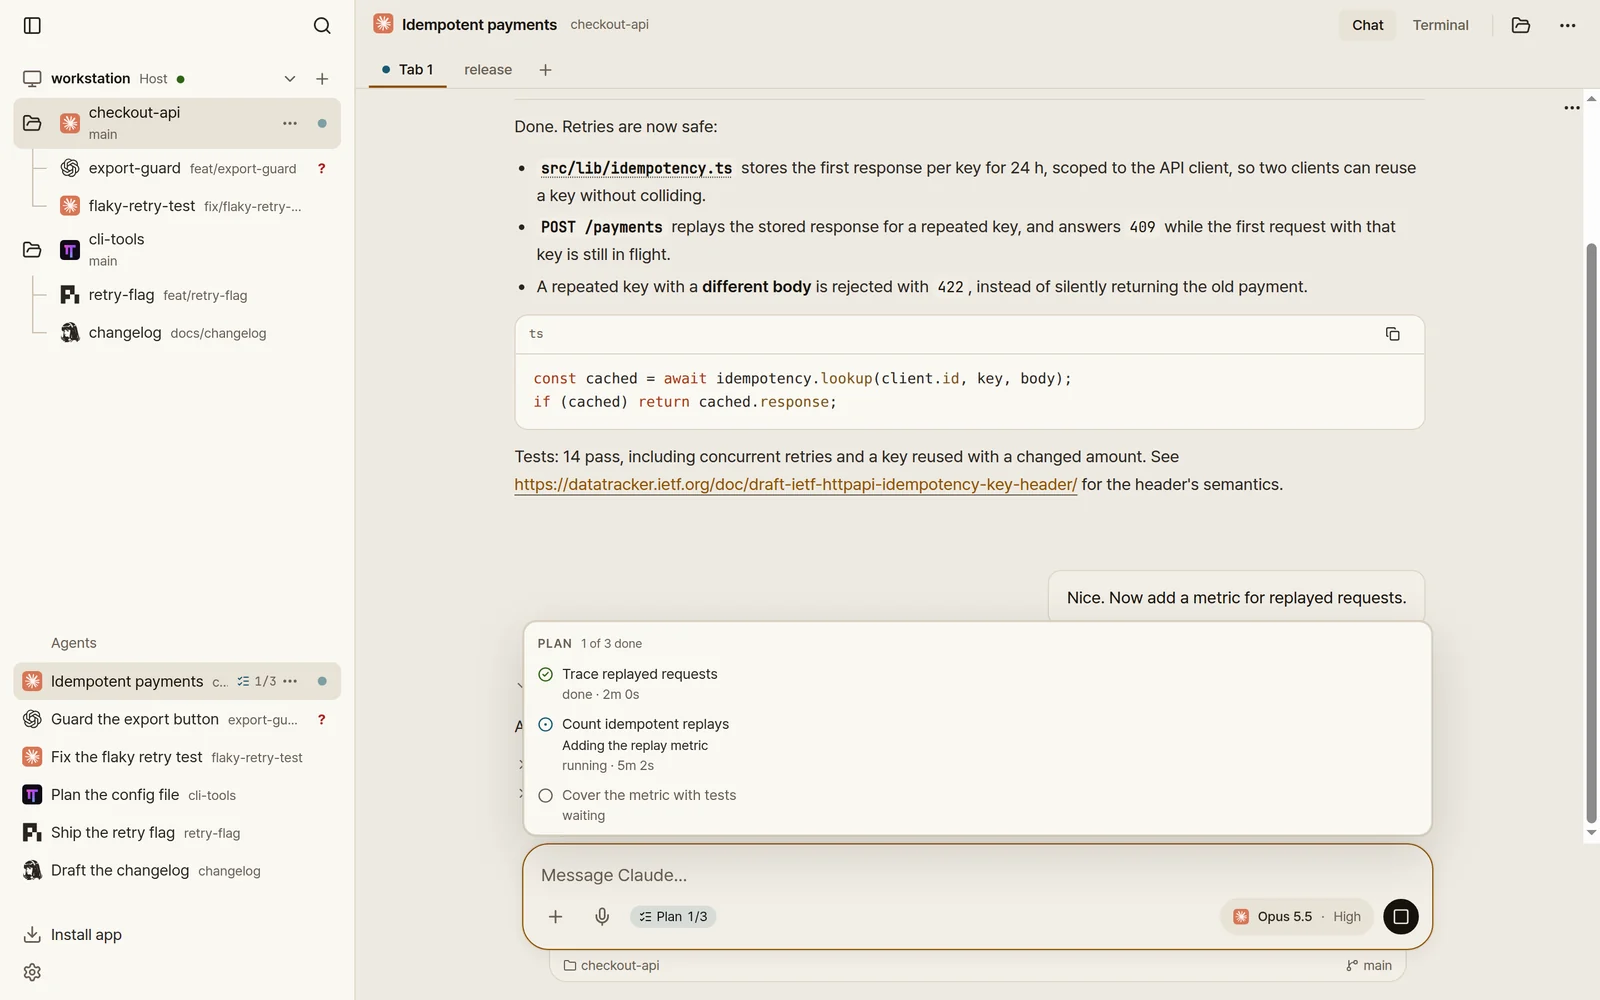Select the Ship the retry flag agent
Image resolution: width=1600 pixels, height=1000 pixels.
(177, 833)
